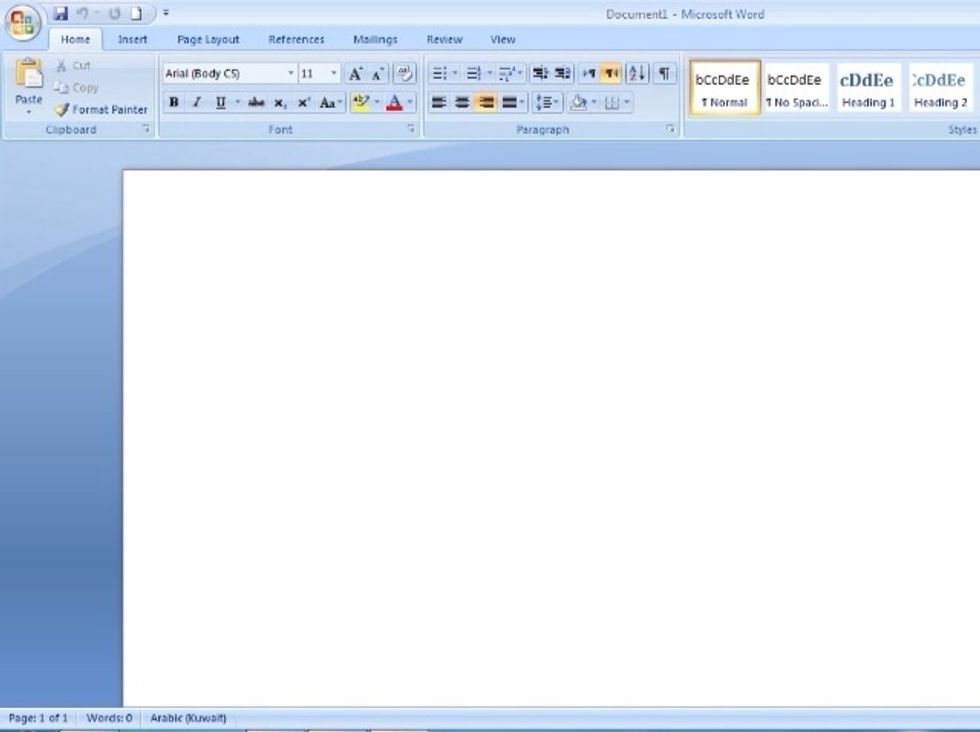Click the Office button logo
This screenshot has width=980, height=732.
(24, 22)
